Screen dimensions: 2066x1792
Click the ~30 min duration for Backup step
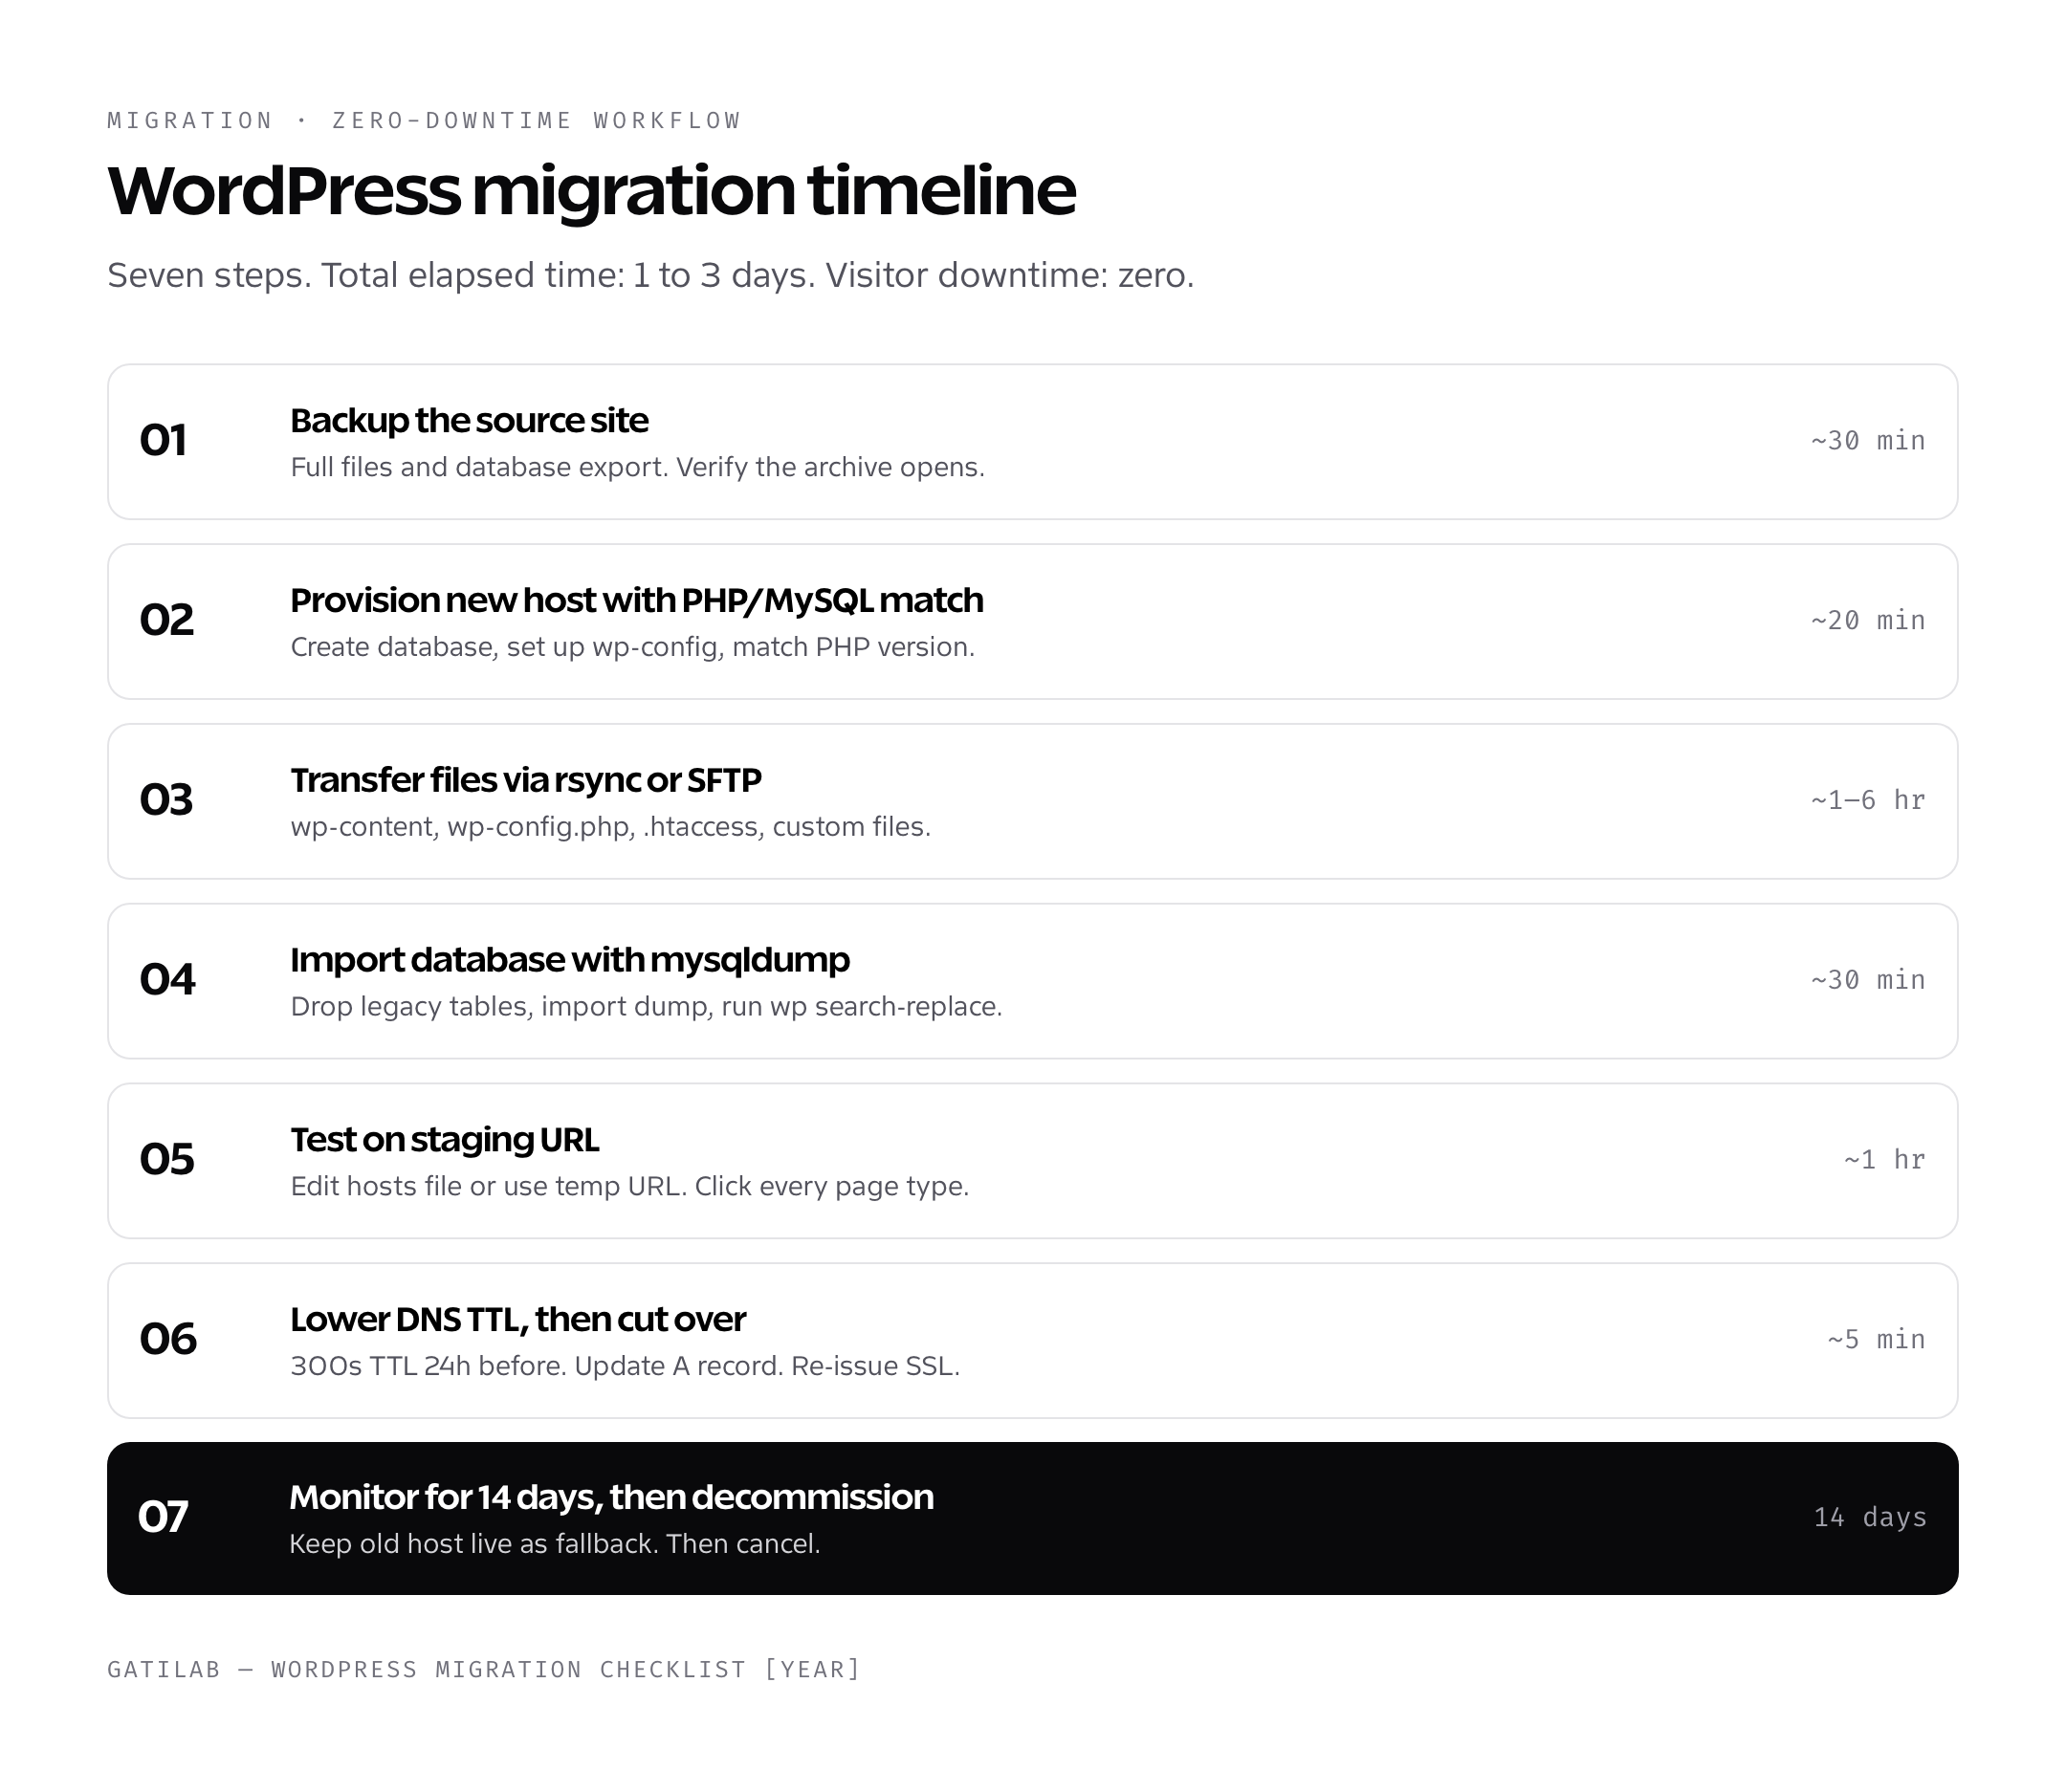click(x=1867, y=441)
